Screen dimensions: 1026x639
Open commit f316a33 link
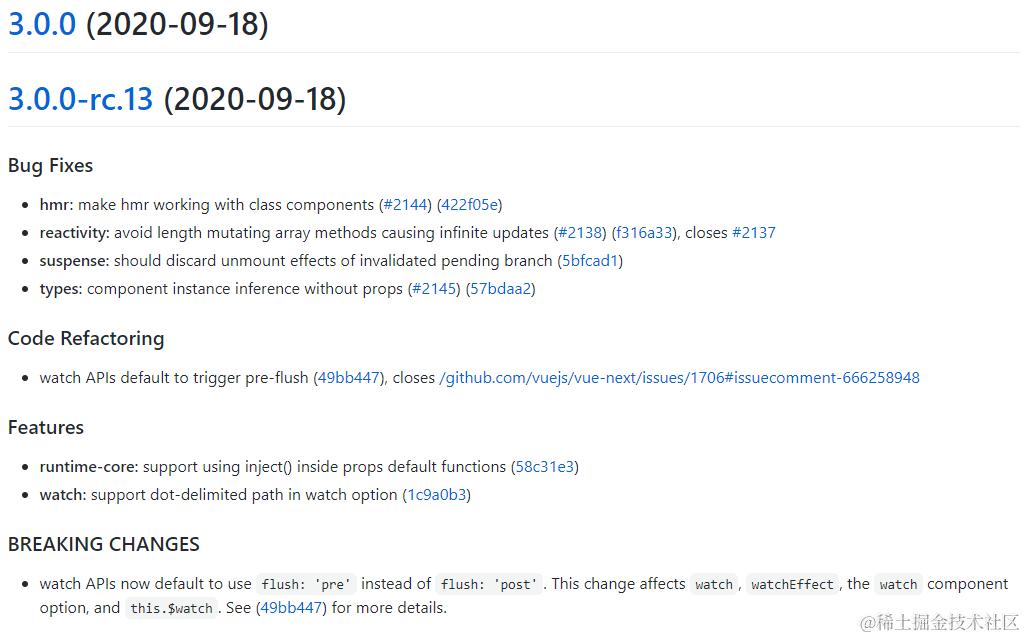pos(645,233)
